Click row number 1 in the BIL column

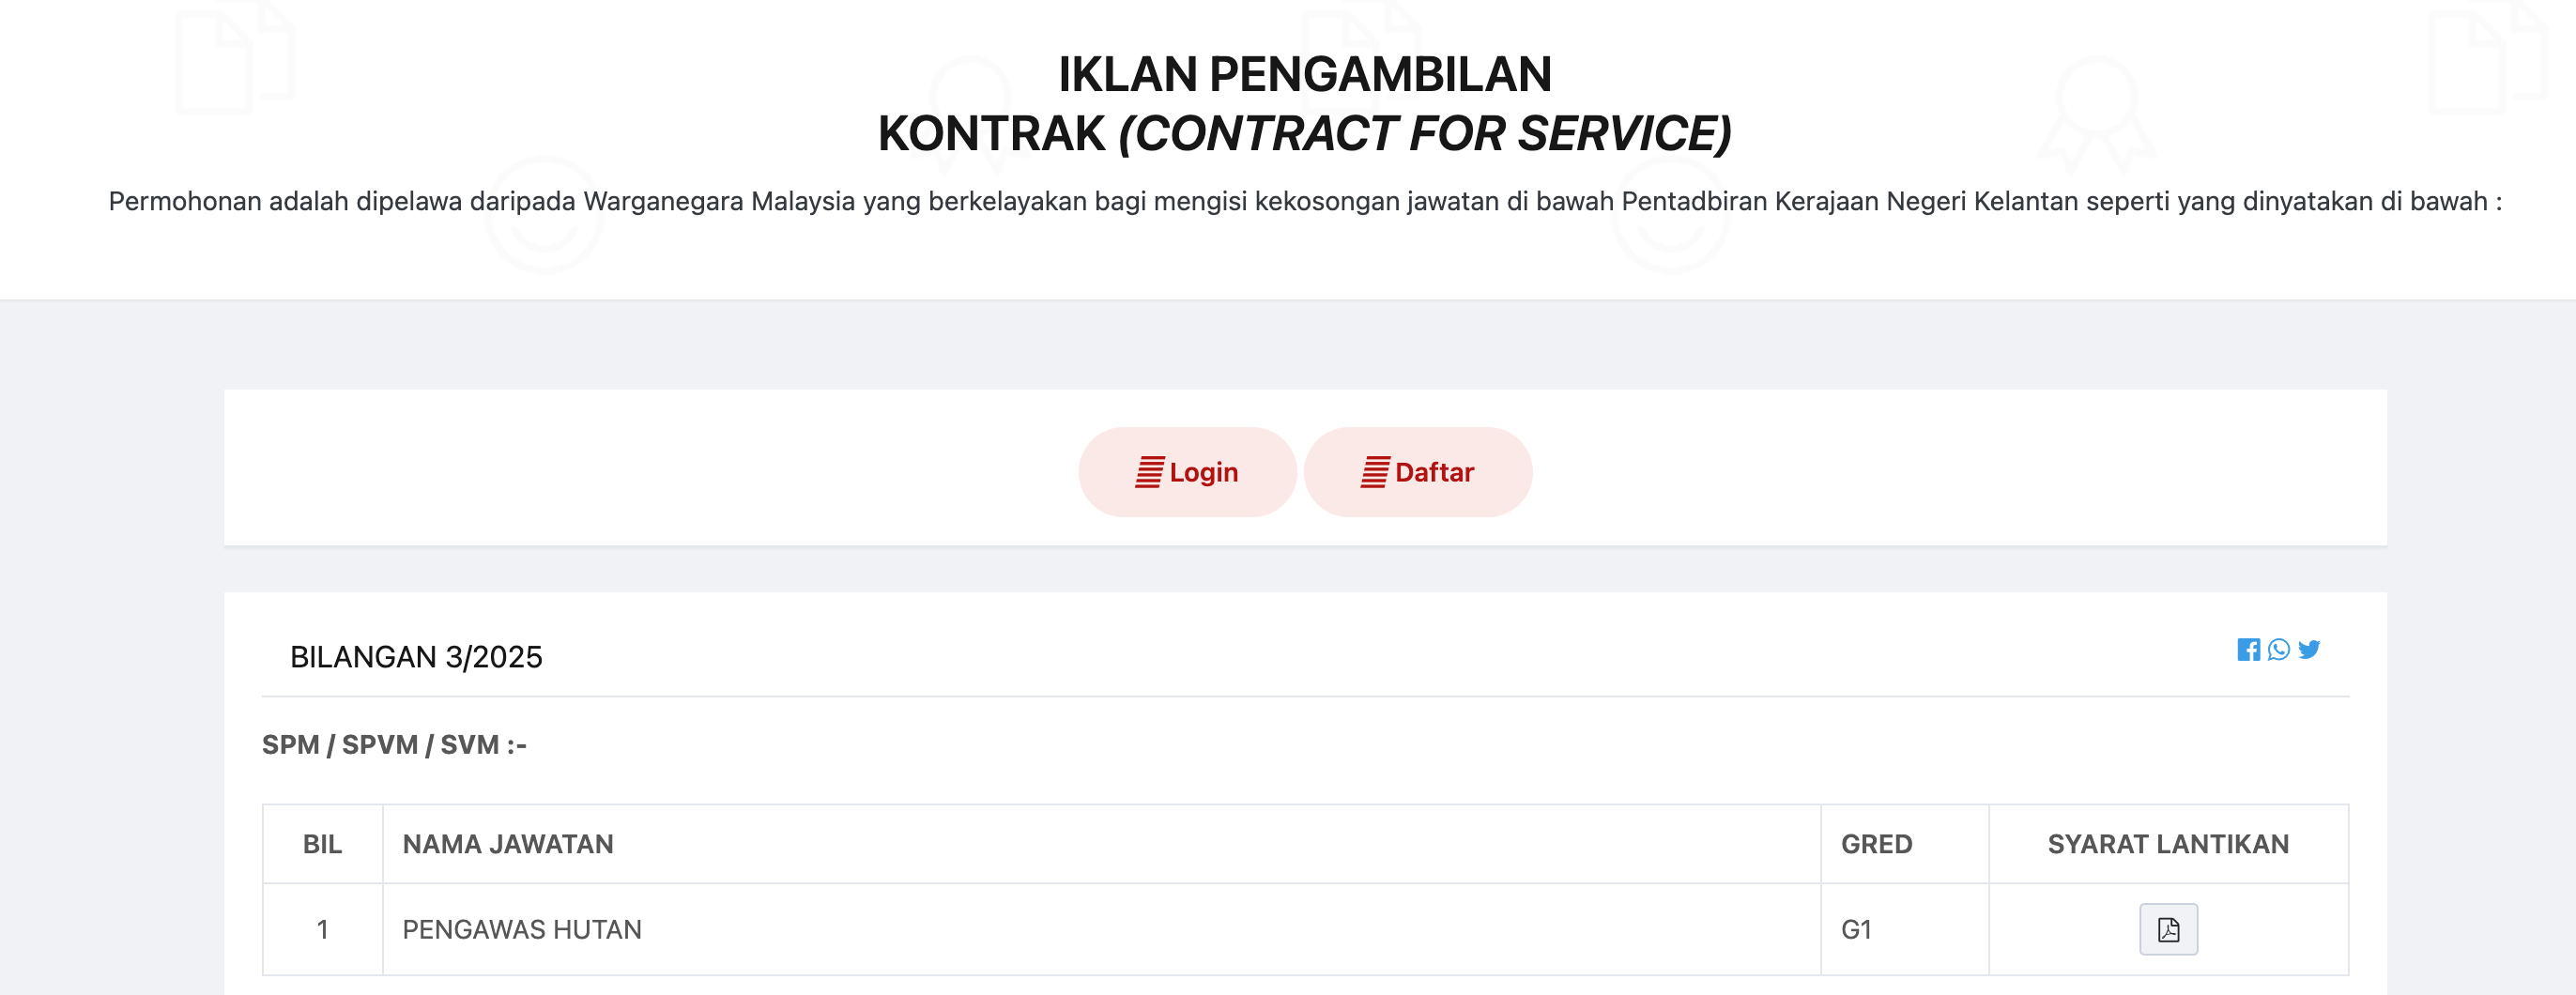[x=322, y=929]
